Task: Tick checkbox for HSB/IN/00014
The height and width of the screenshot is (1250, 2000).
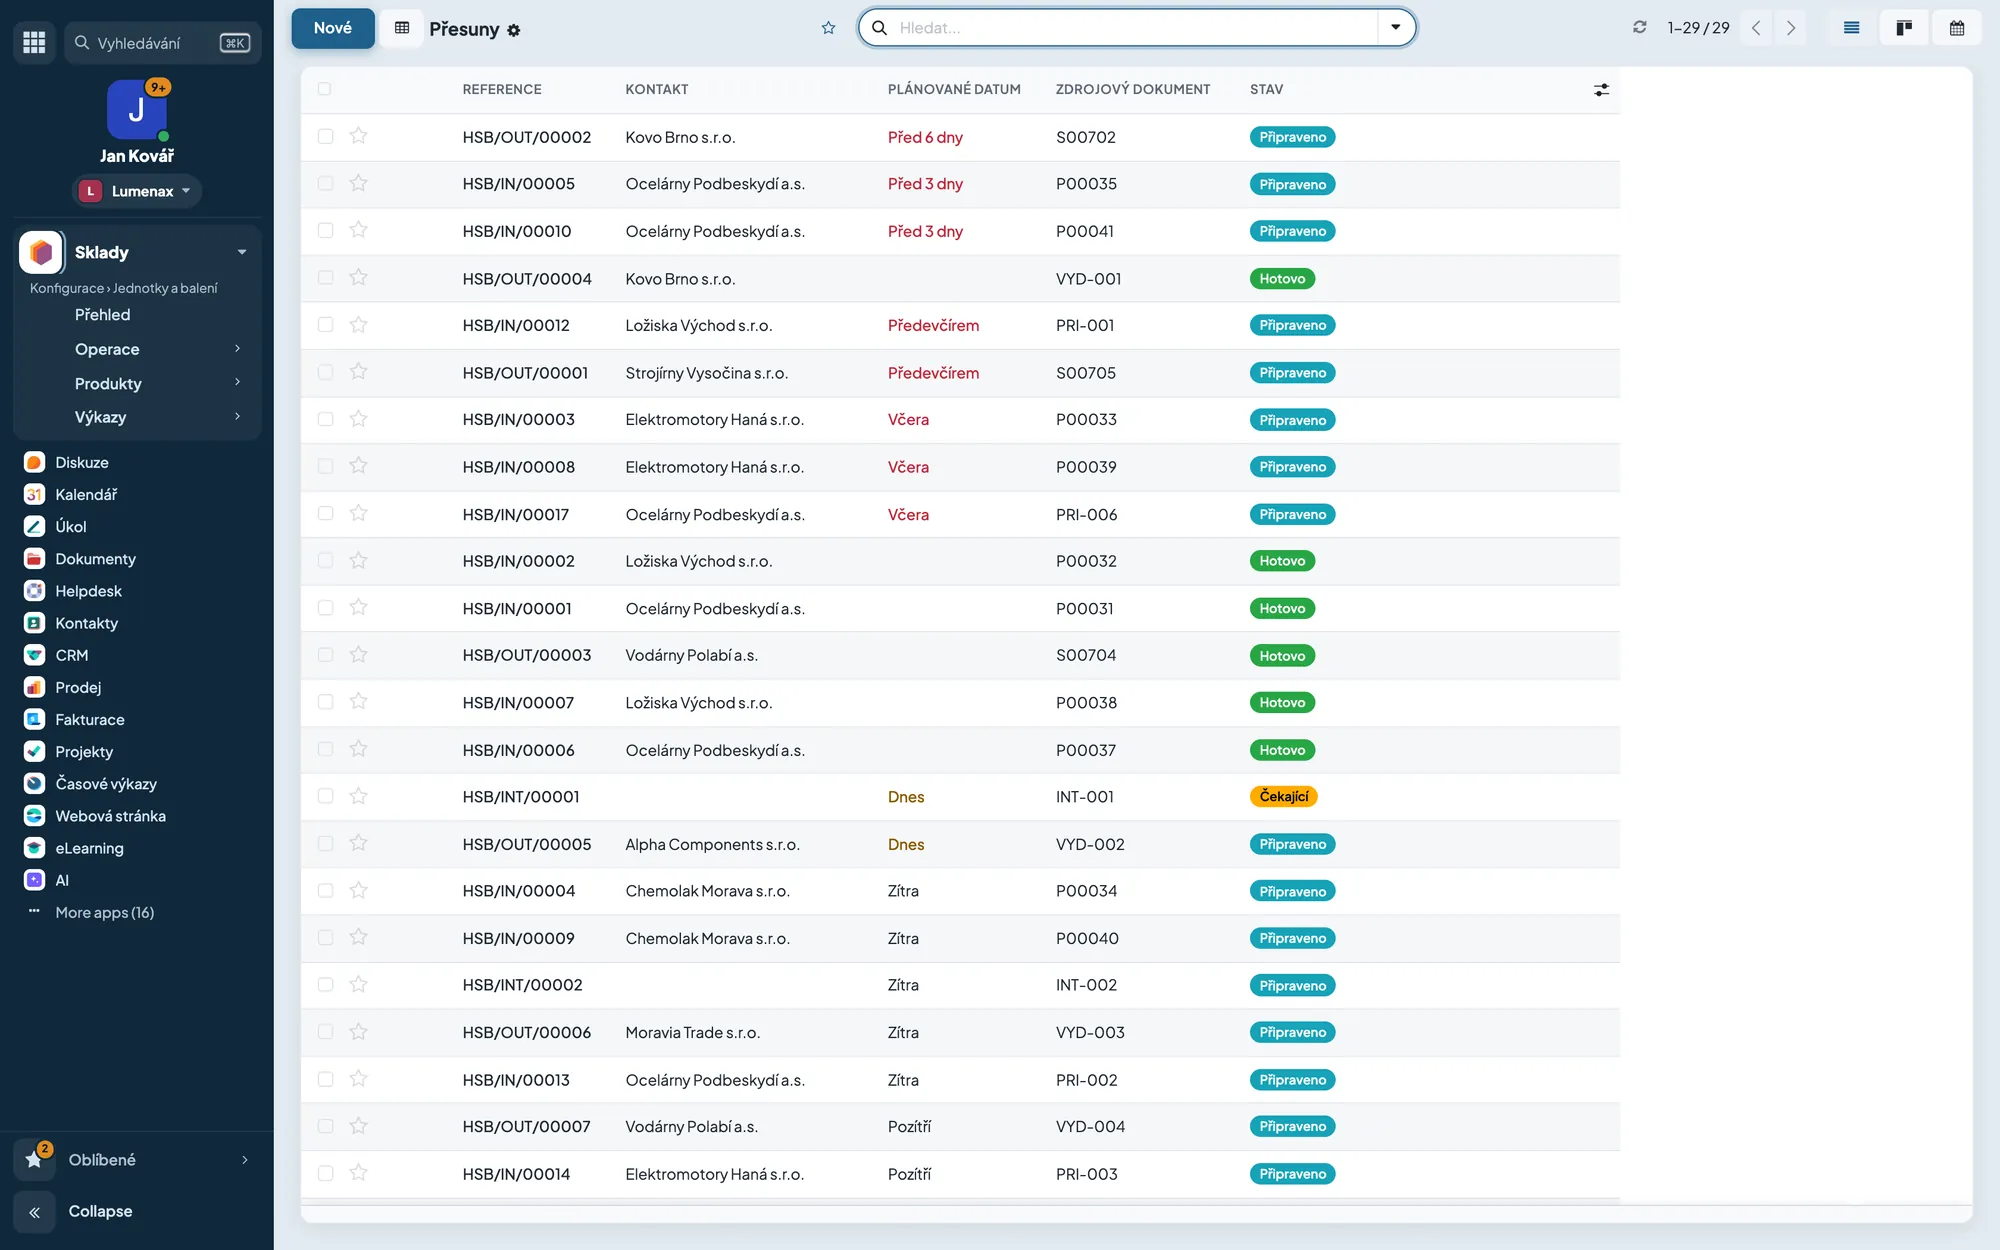Action: point(325,1173)
